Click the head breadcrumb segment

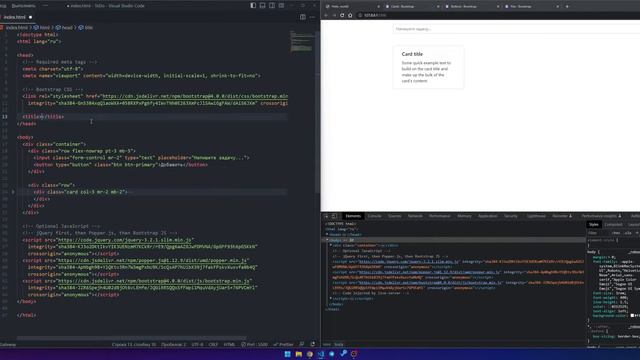pos(64,28)
